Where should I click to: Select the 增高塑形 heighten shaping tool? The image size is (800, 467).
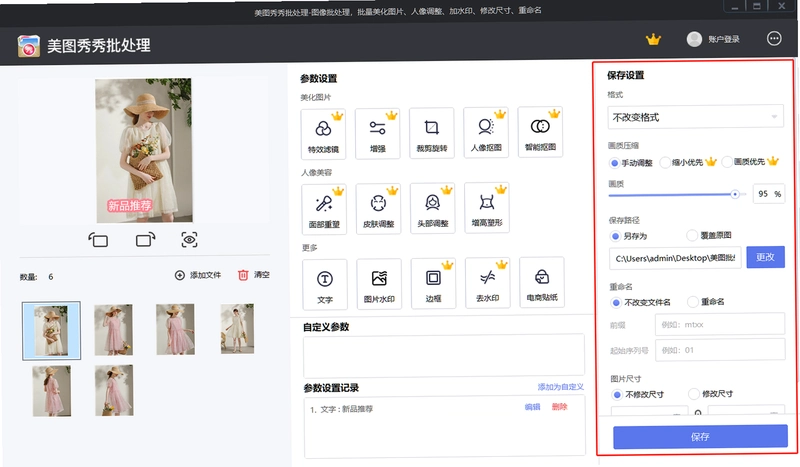(x=487, y=207)
